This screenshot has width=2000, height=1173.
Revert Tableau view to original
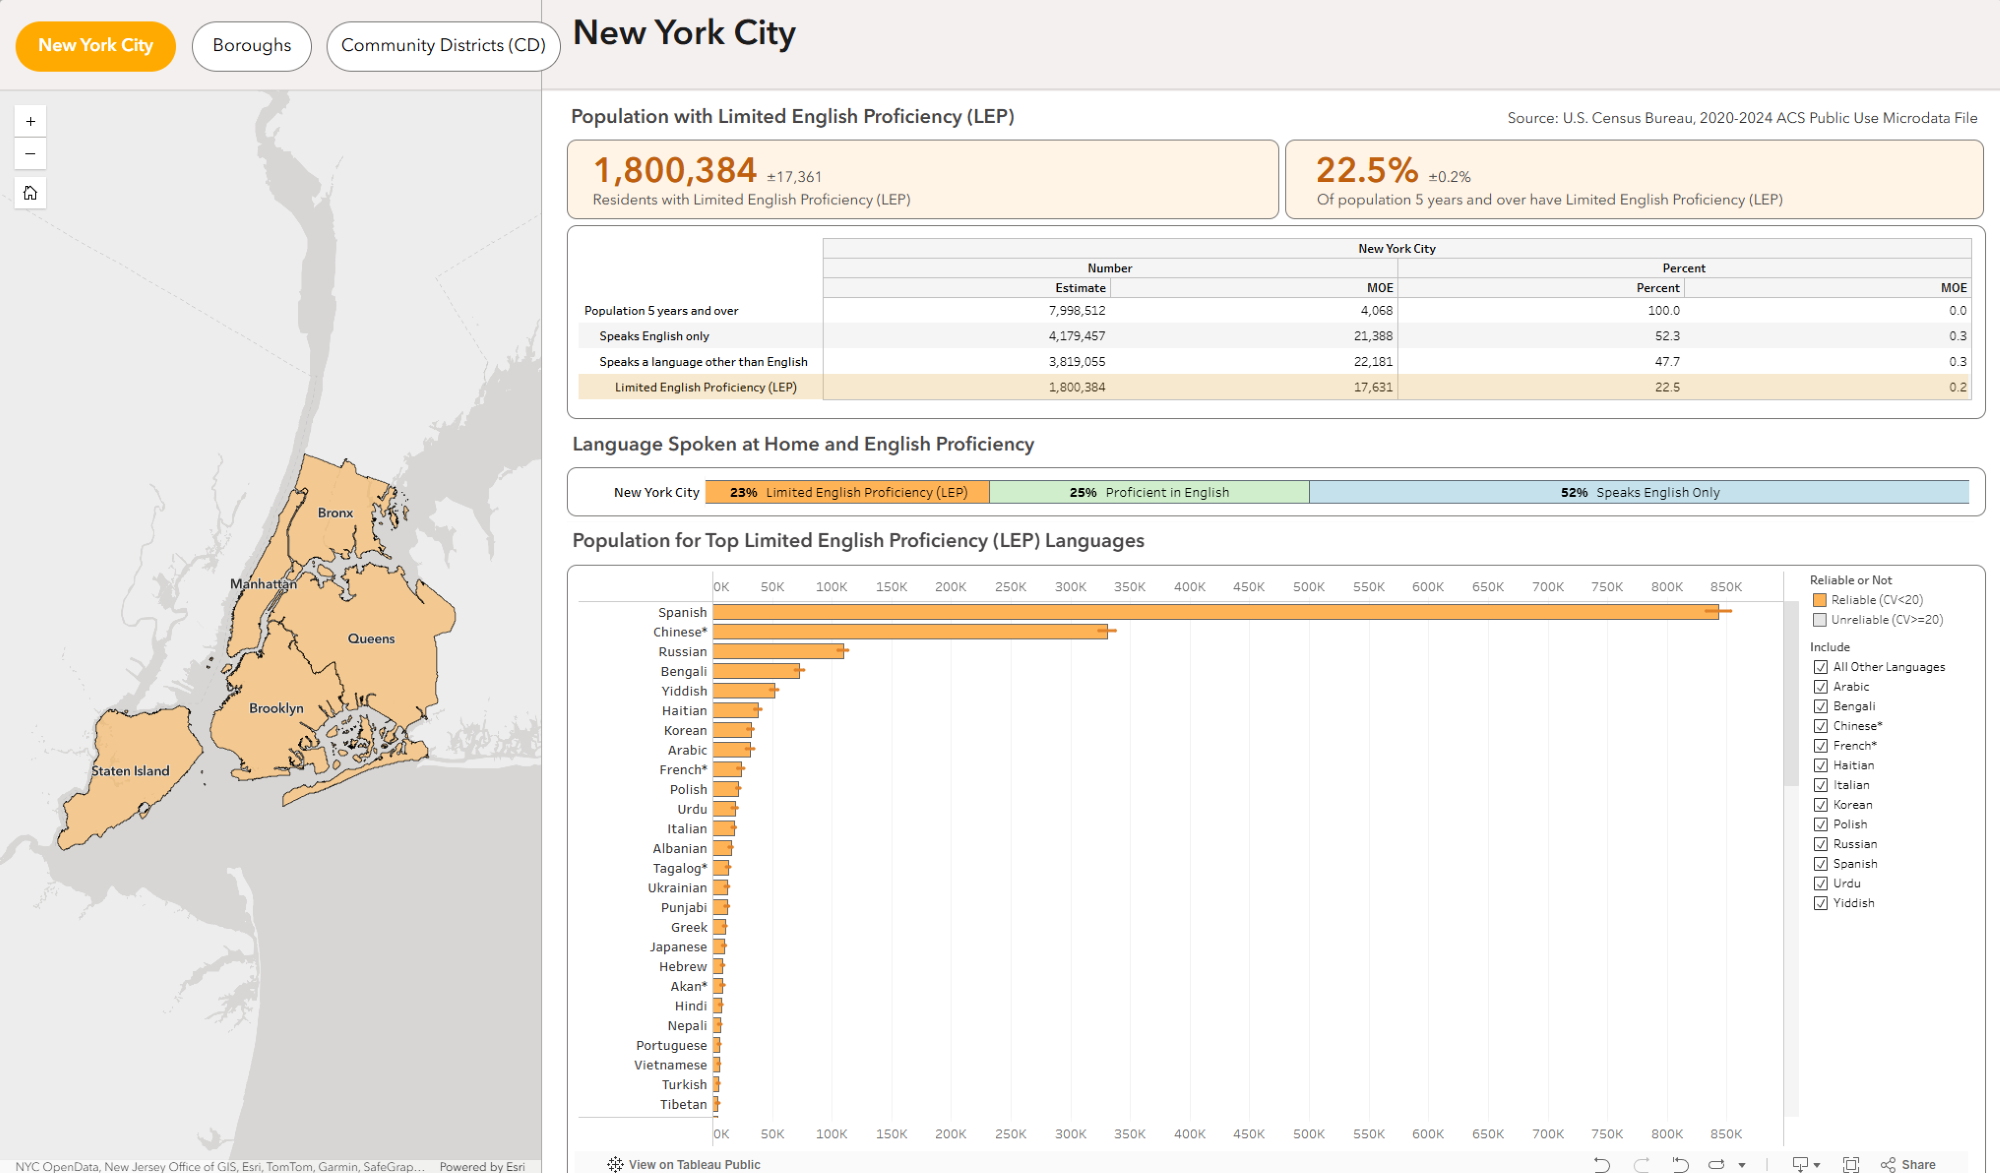[1680, 1164]
